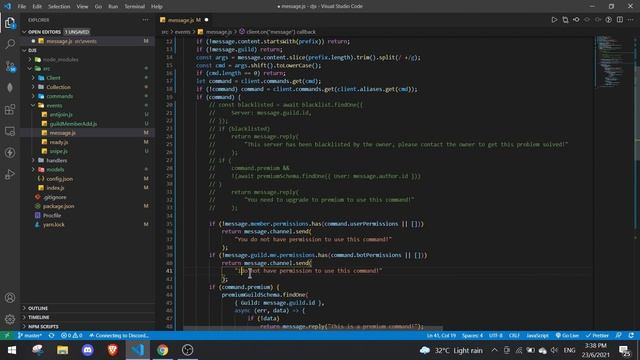The height and width of the screenshot is (360, 640).
Task: Open the Windows Start menu
Action: tap(11, 350)
